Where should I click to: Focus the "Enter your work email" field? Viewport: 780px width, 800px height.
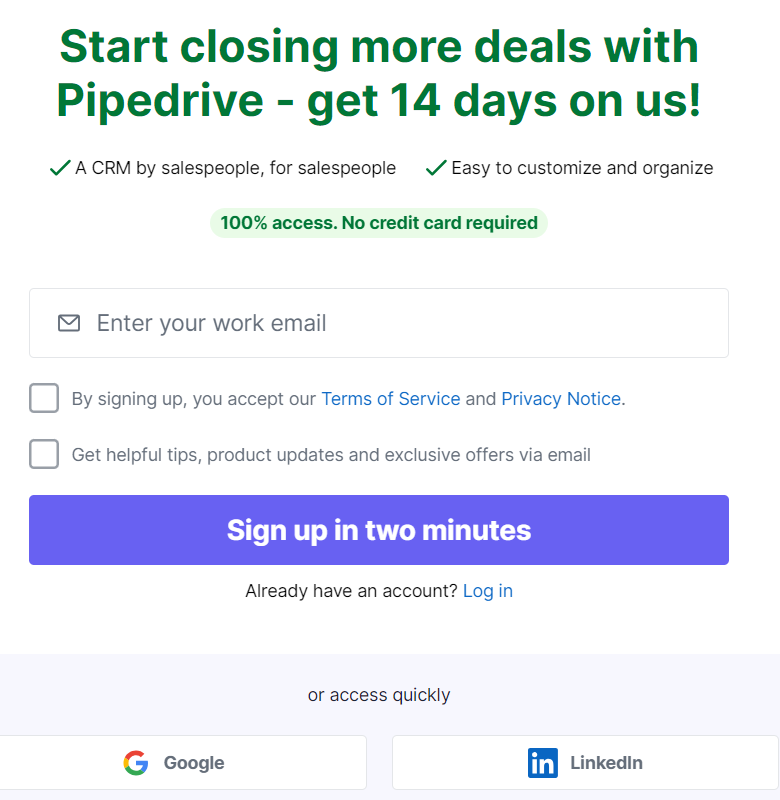click(x=379, y=323)
